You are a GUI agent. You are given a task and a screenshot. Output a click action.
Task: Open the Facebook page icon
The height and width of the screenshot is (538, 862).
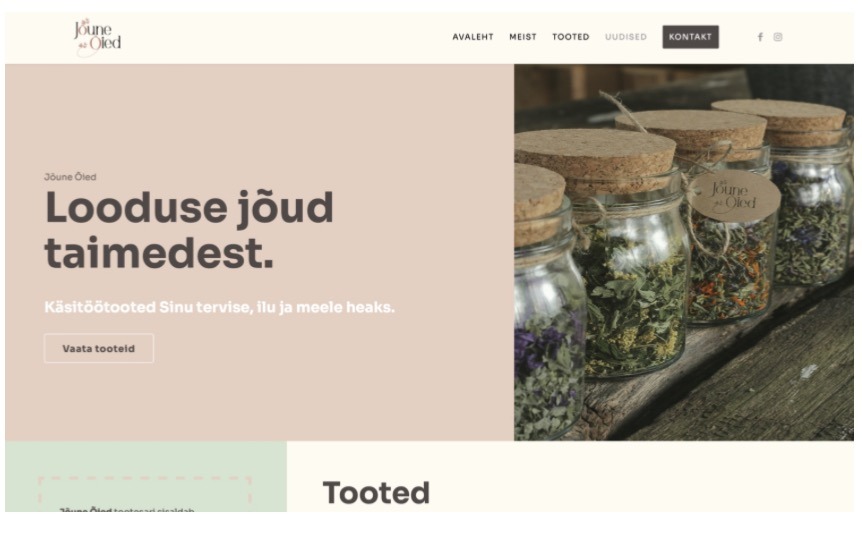[760, 37]
